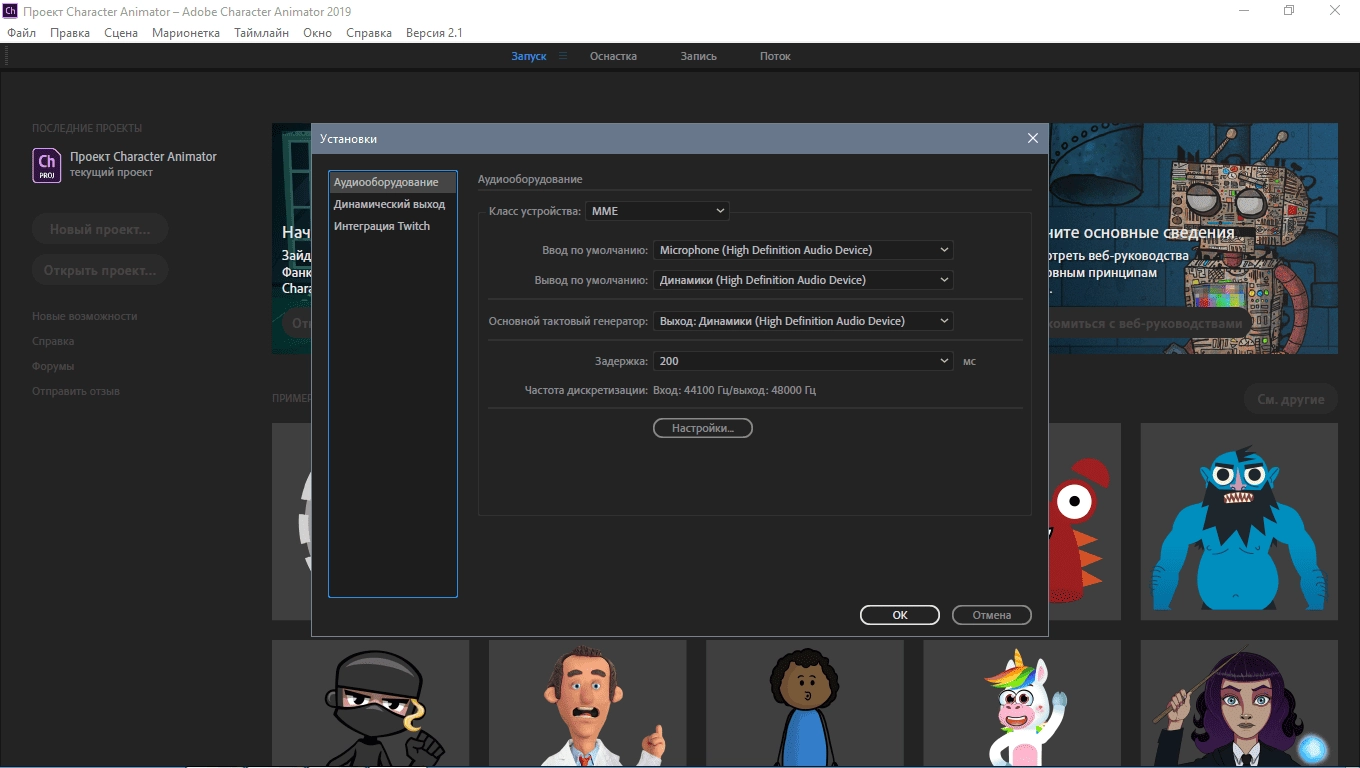Image resolution: width=1360 pixels, height=768 pixels.
Task: Switch to the Запуск workspace tab
Action: coord(529,56)
